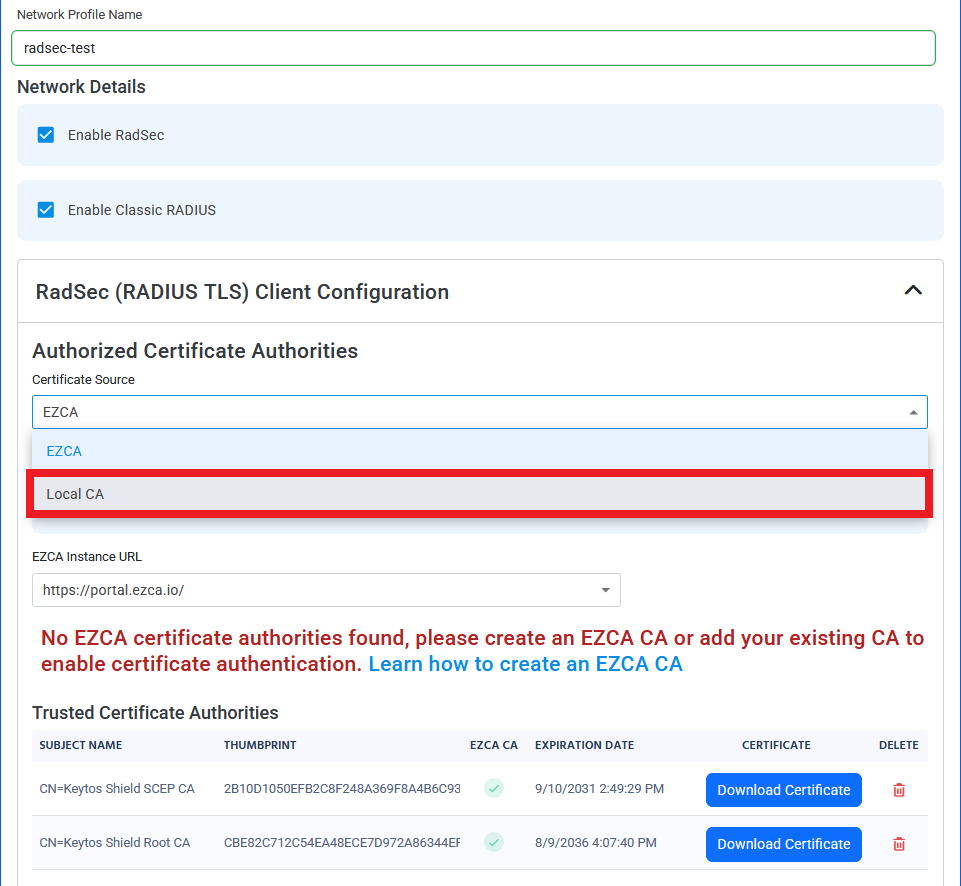Image resolution: width=961 pixels, height=886 pixels.
Task: Select CN=Keytos Shield Root CA subject name
Action: pyautogui.click(x=115, y=842)
